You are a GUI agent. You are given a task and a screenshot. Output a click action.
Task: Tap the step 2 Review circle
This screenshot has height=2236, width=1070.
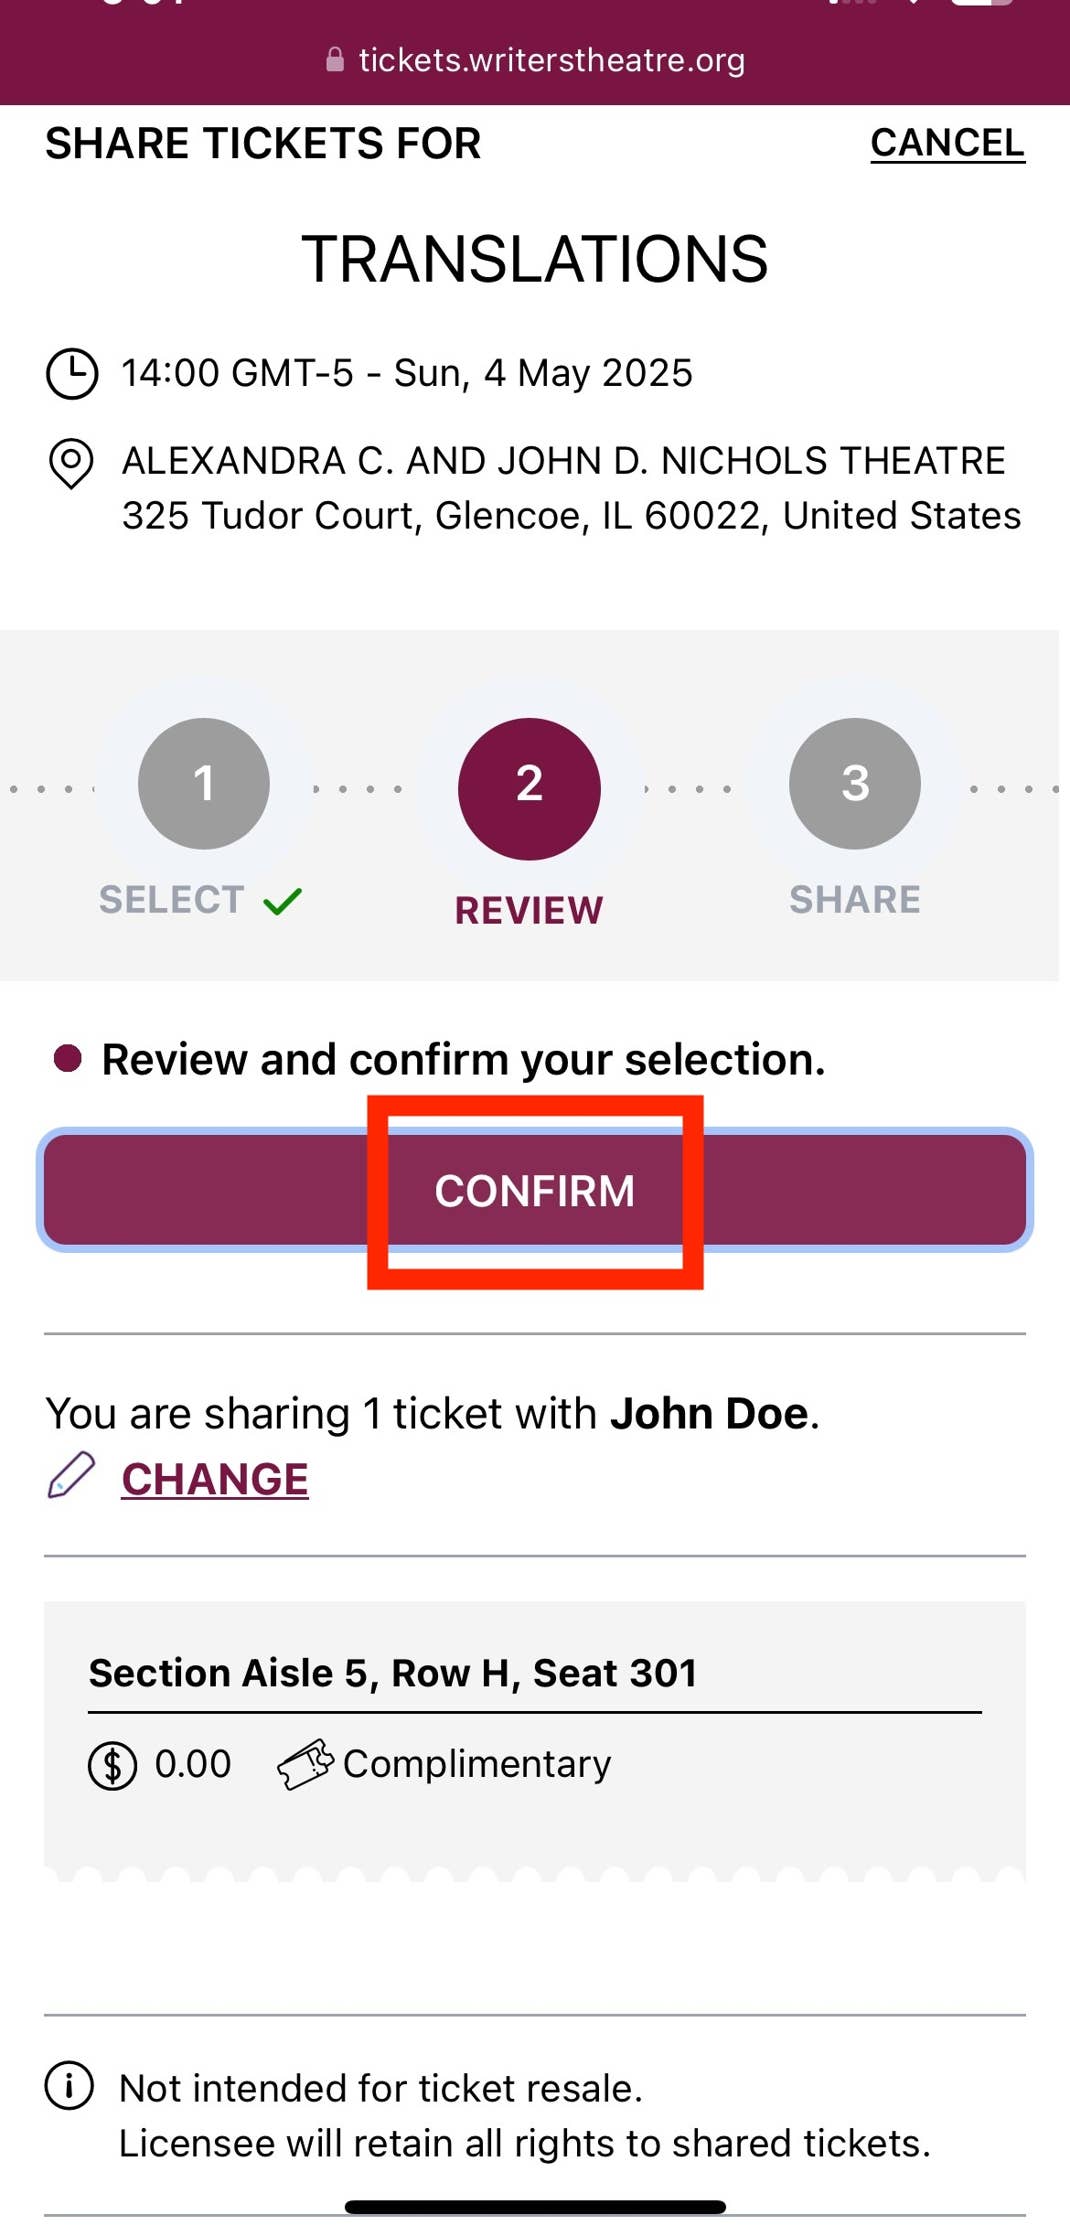point(529,788)
